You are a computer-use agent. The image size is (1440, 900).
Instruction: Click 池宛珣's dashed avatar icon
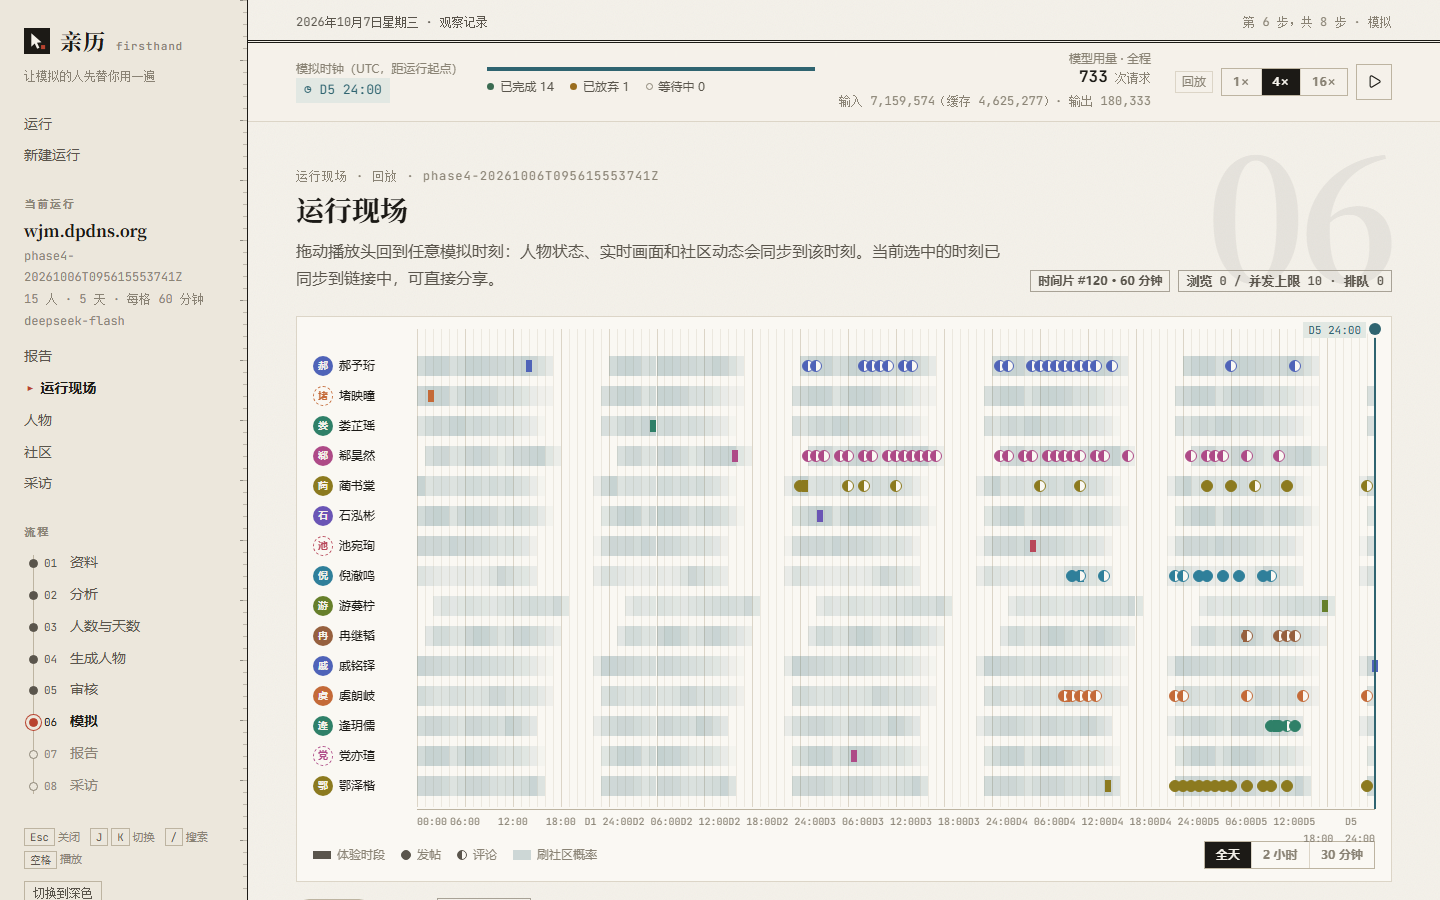[x=323, y=546]
